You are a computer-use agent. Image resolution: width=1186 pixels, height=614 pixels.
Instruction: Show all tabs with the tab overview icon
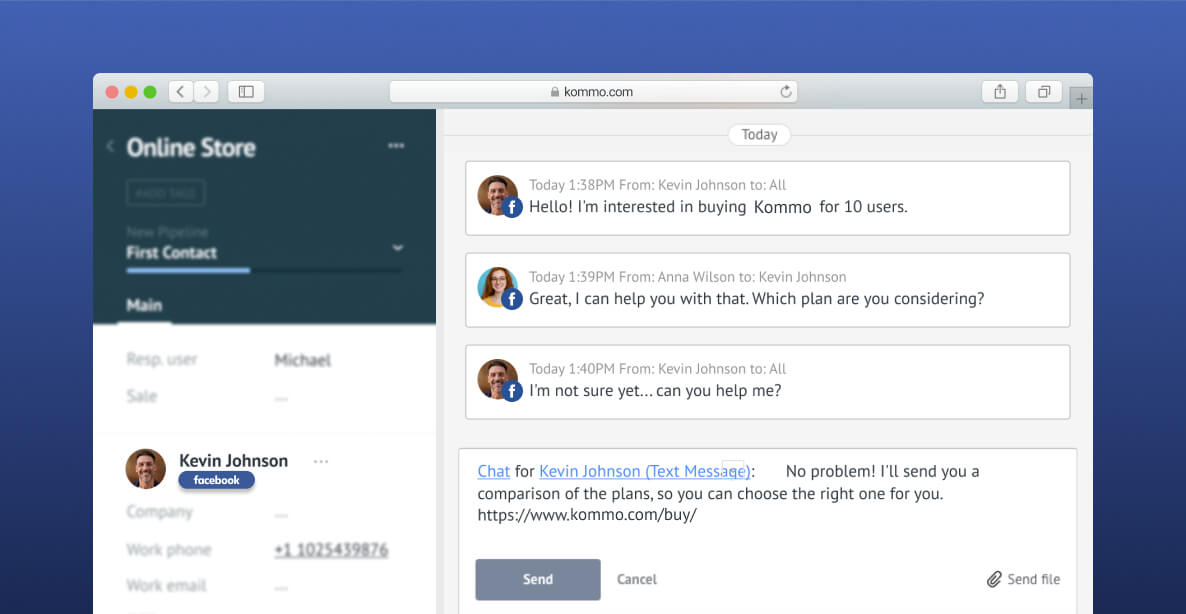coord(1043,91)
